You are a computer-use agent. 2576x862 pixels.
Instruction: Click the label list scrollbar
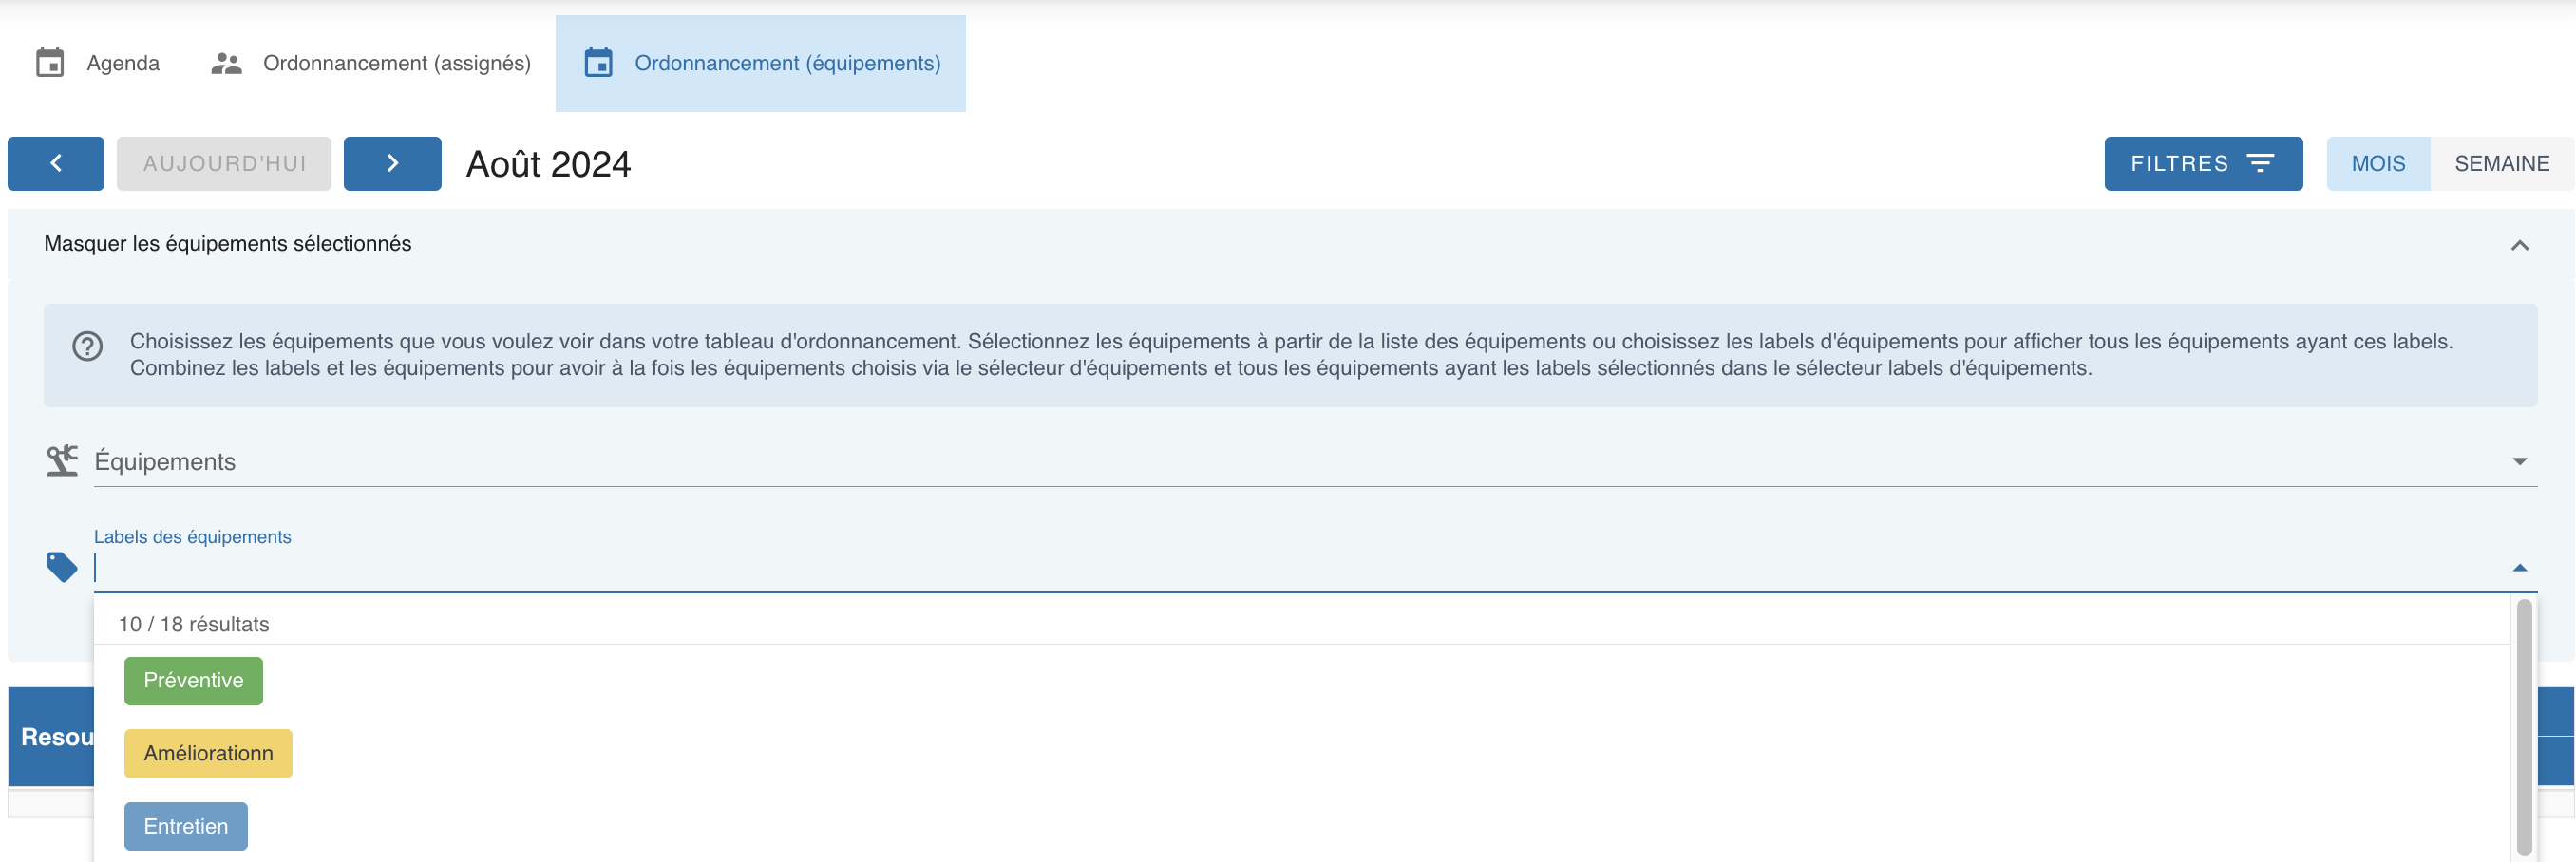coord(2524,725)
